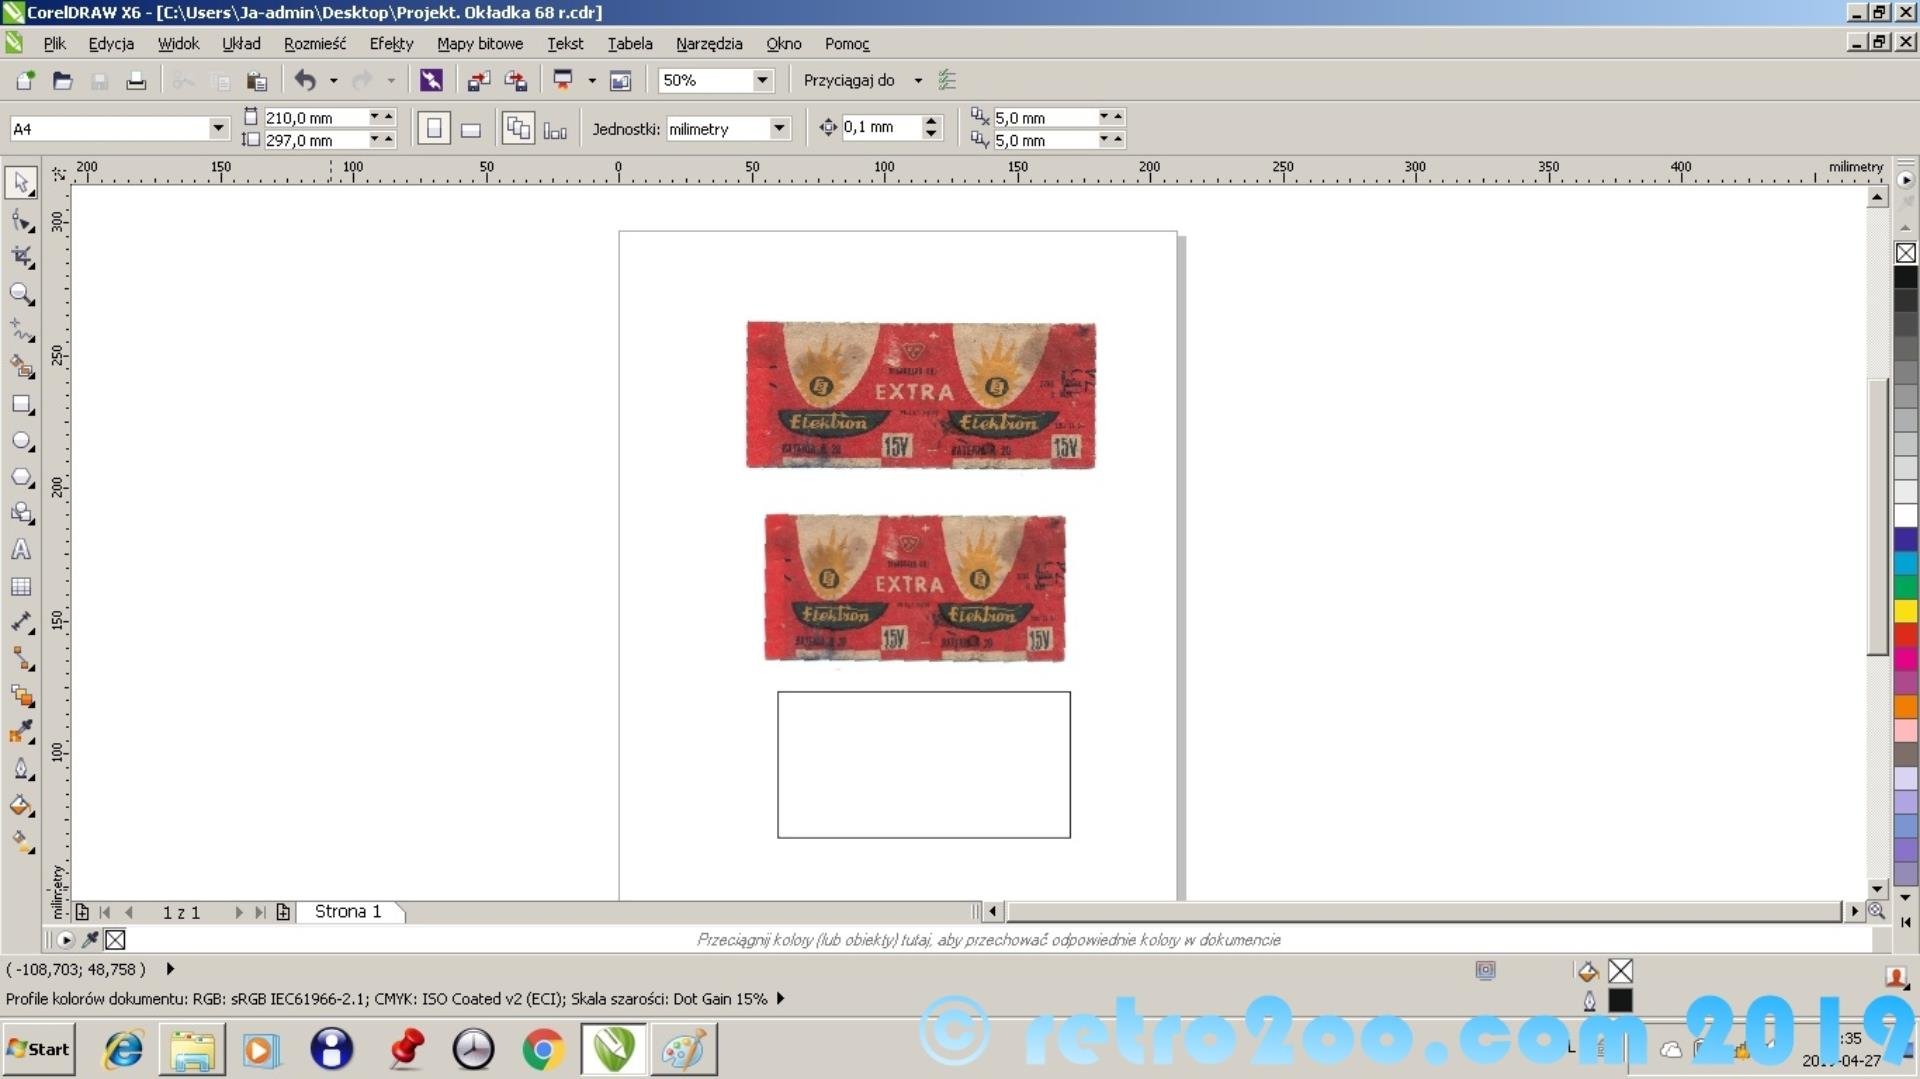Select the Zoom tool in toolbox
The width and height of the screenshot is (1920, 1079).
tap(21, 294)
